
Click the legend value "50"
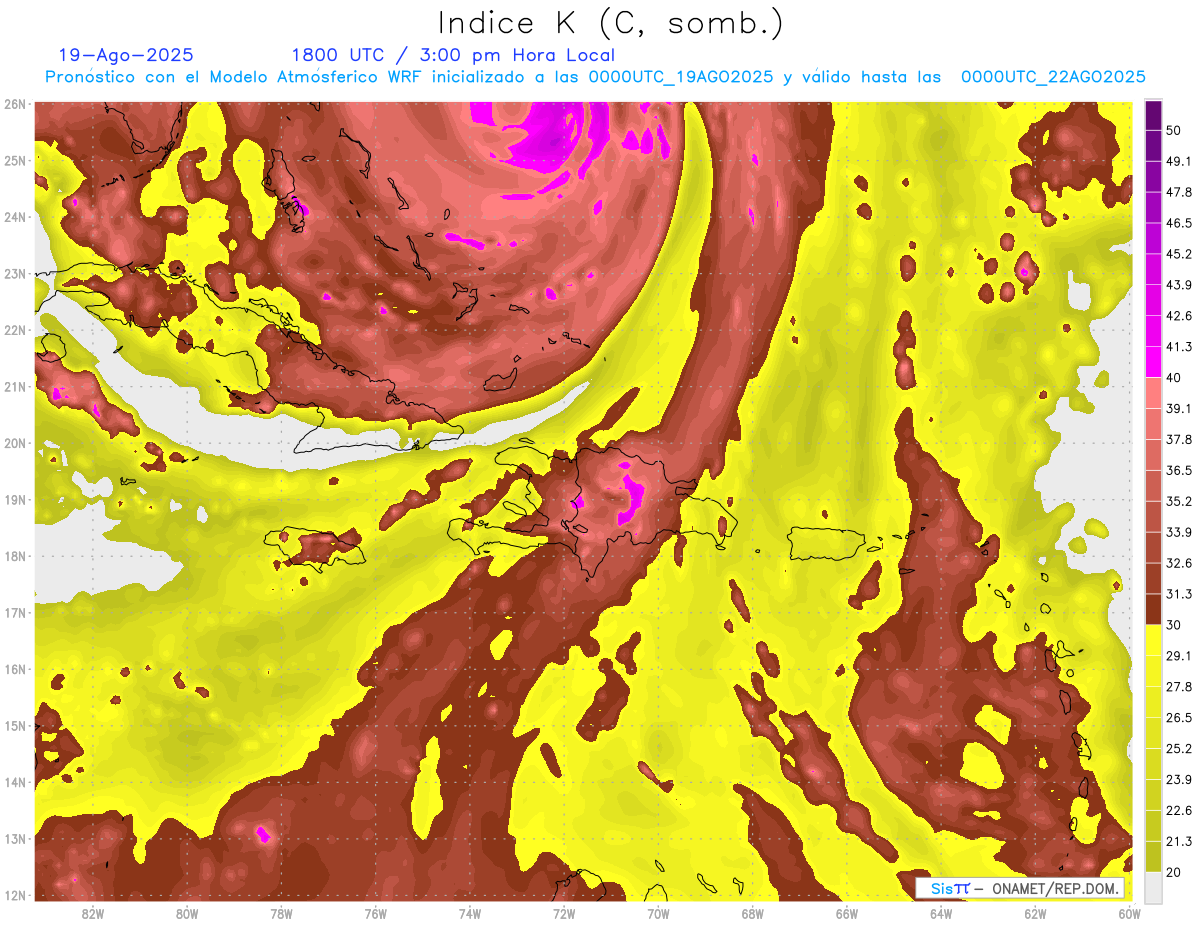click(x=1174, y=131)
